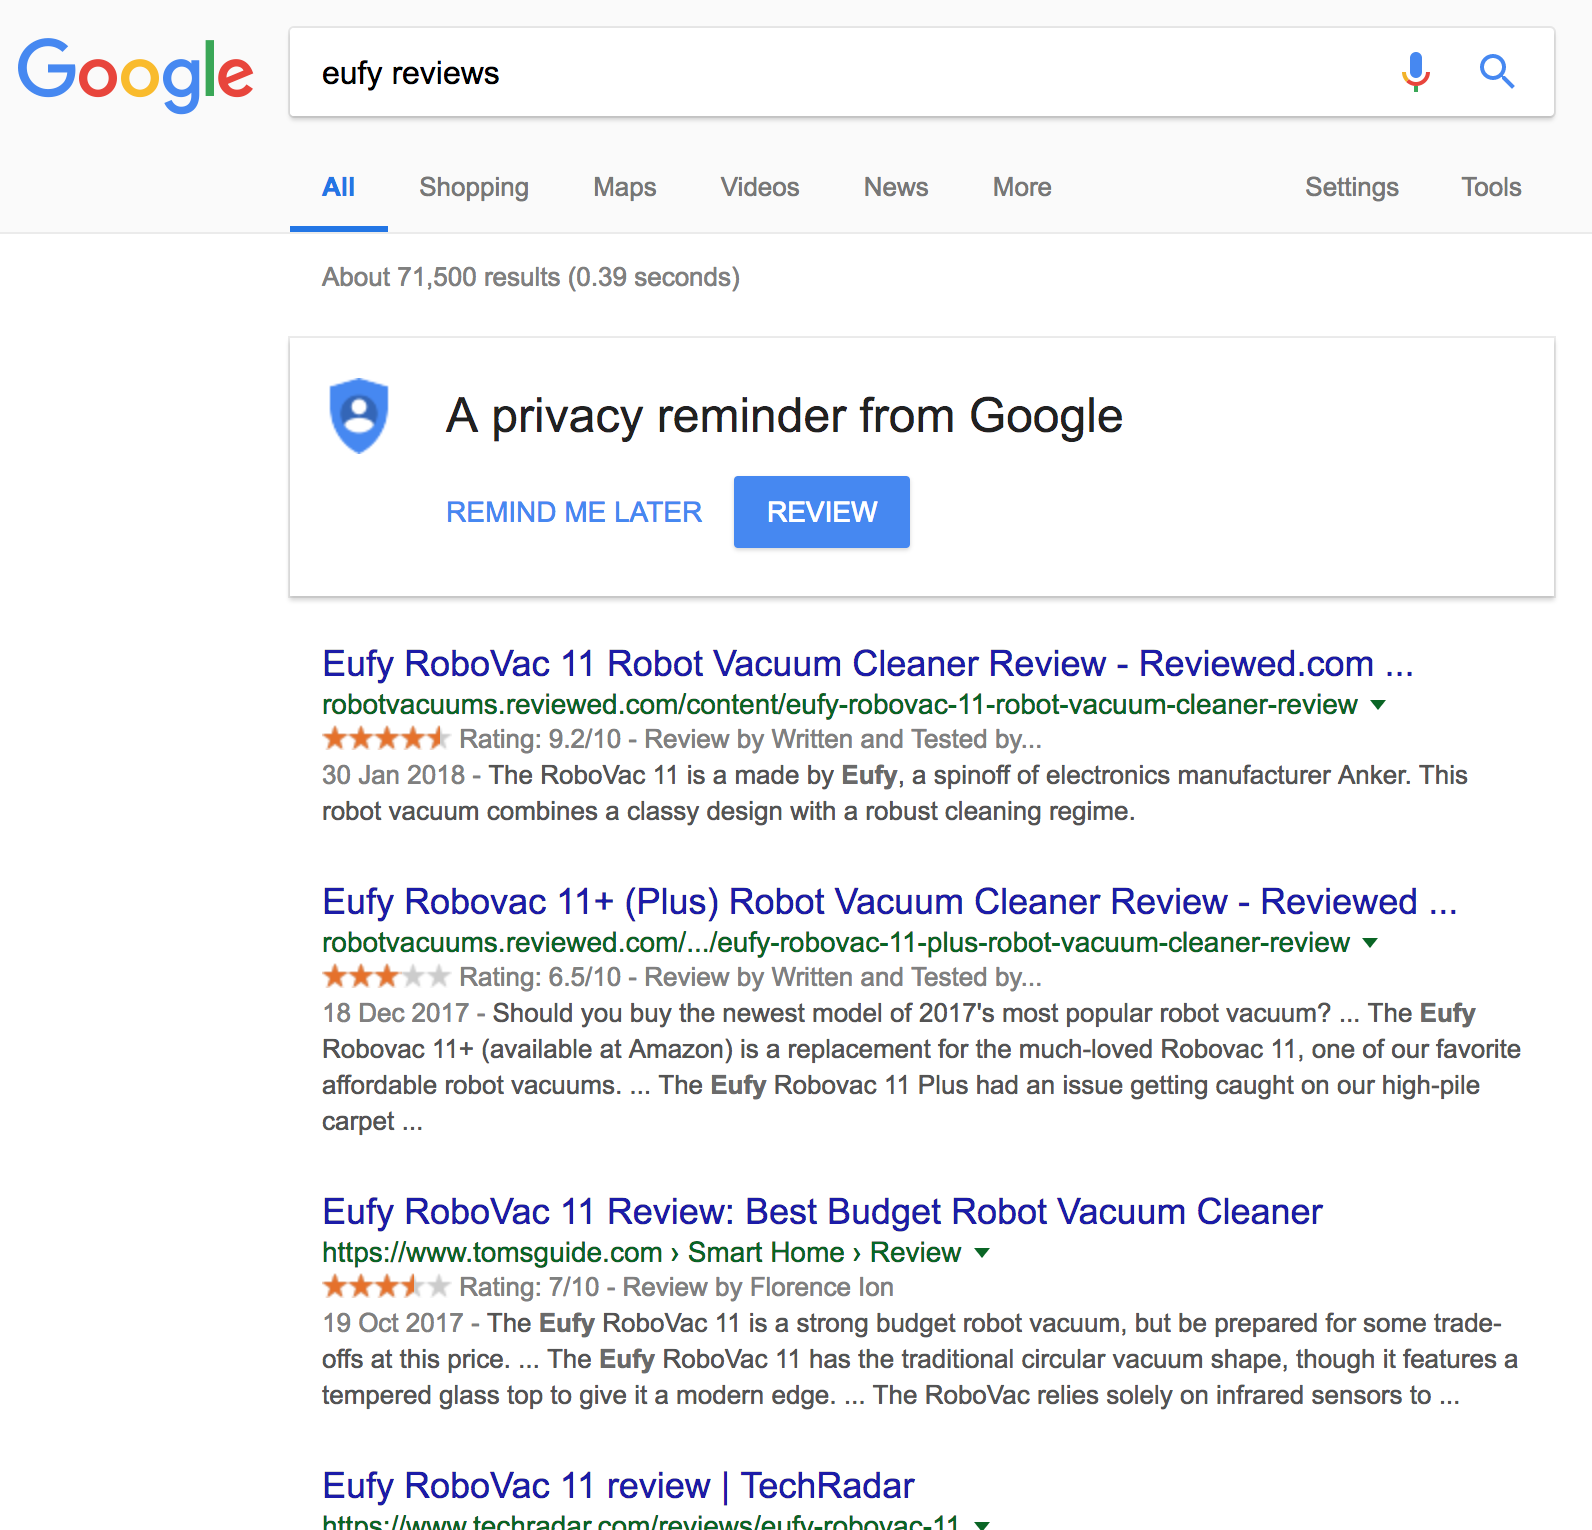
Task: Open Eufy RoboVac 11 review TechRadar link
Action: tap(618, 1486)
